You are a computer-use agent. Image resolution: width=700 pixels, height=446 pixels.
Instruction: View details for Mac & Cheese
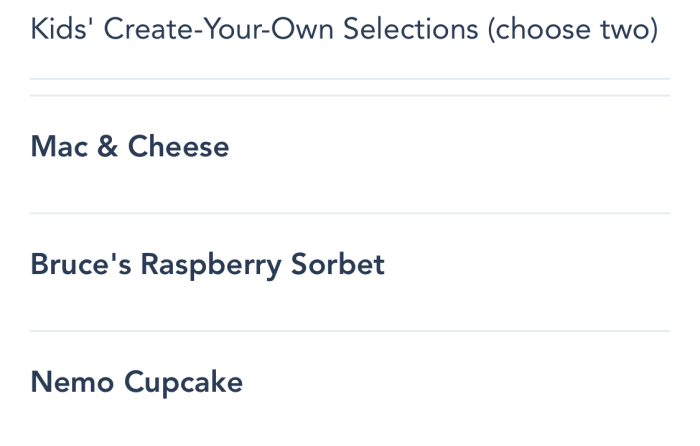(x=130, y=147)
